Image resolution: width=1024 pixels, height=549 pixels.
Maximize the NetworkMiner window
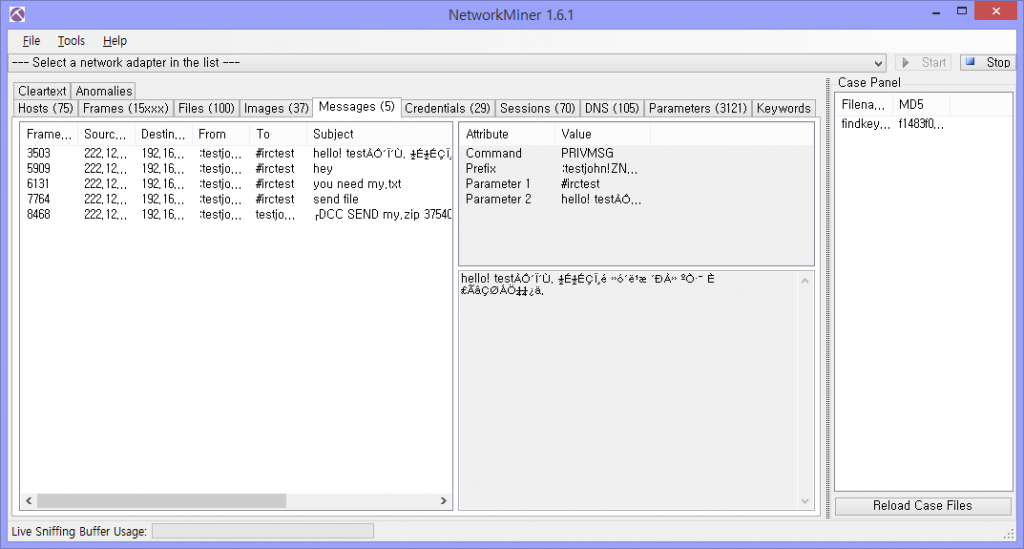[x=961, y=12]
